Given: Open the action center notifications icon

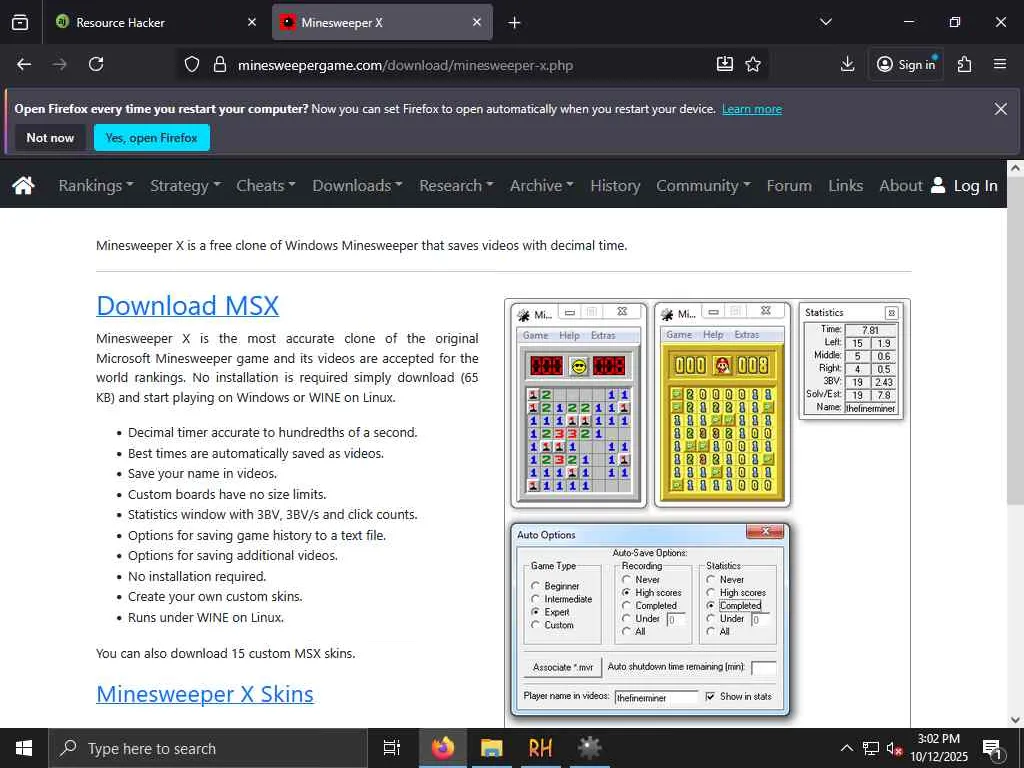Looking at the screenshot, I should point(992,749).
